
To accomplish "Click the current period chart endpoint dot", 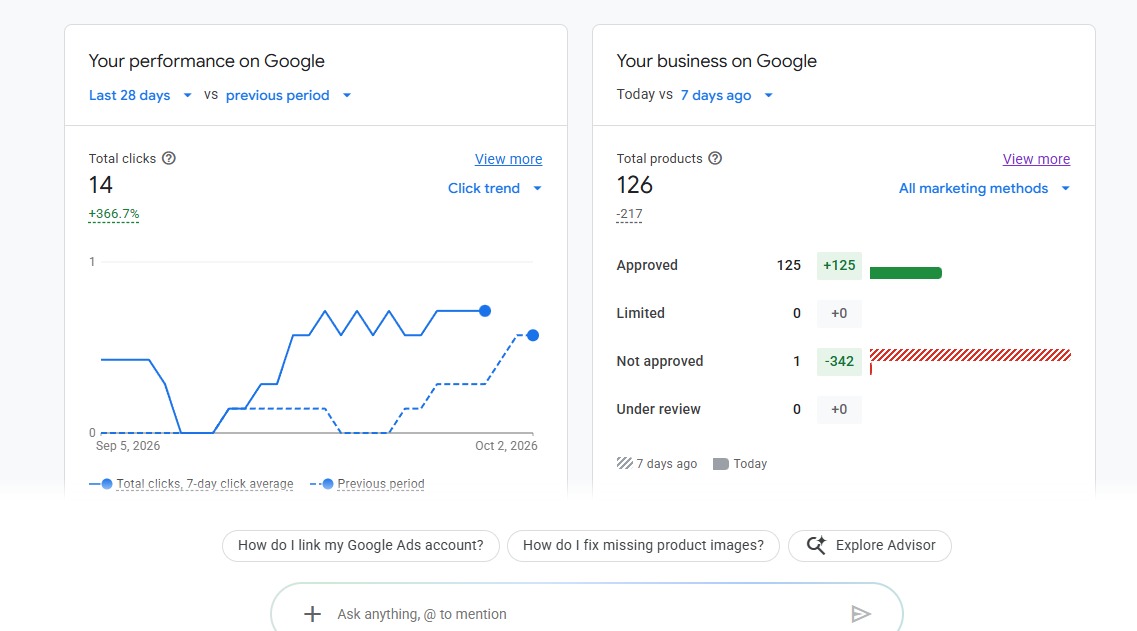I will pos(485,311).
